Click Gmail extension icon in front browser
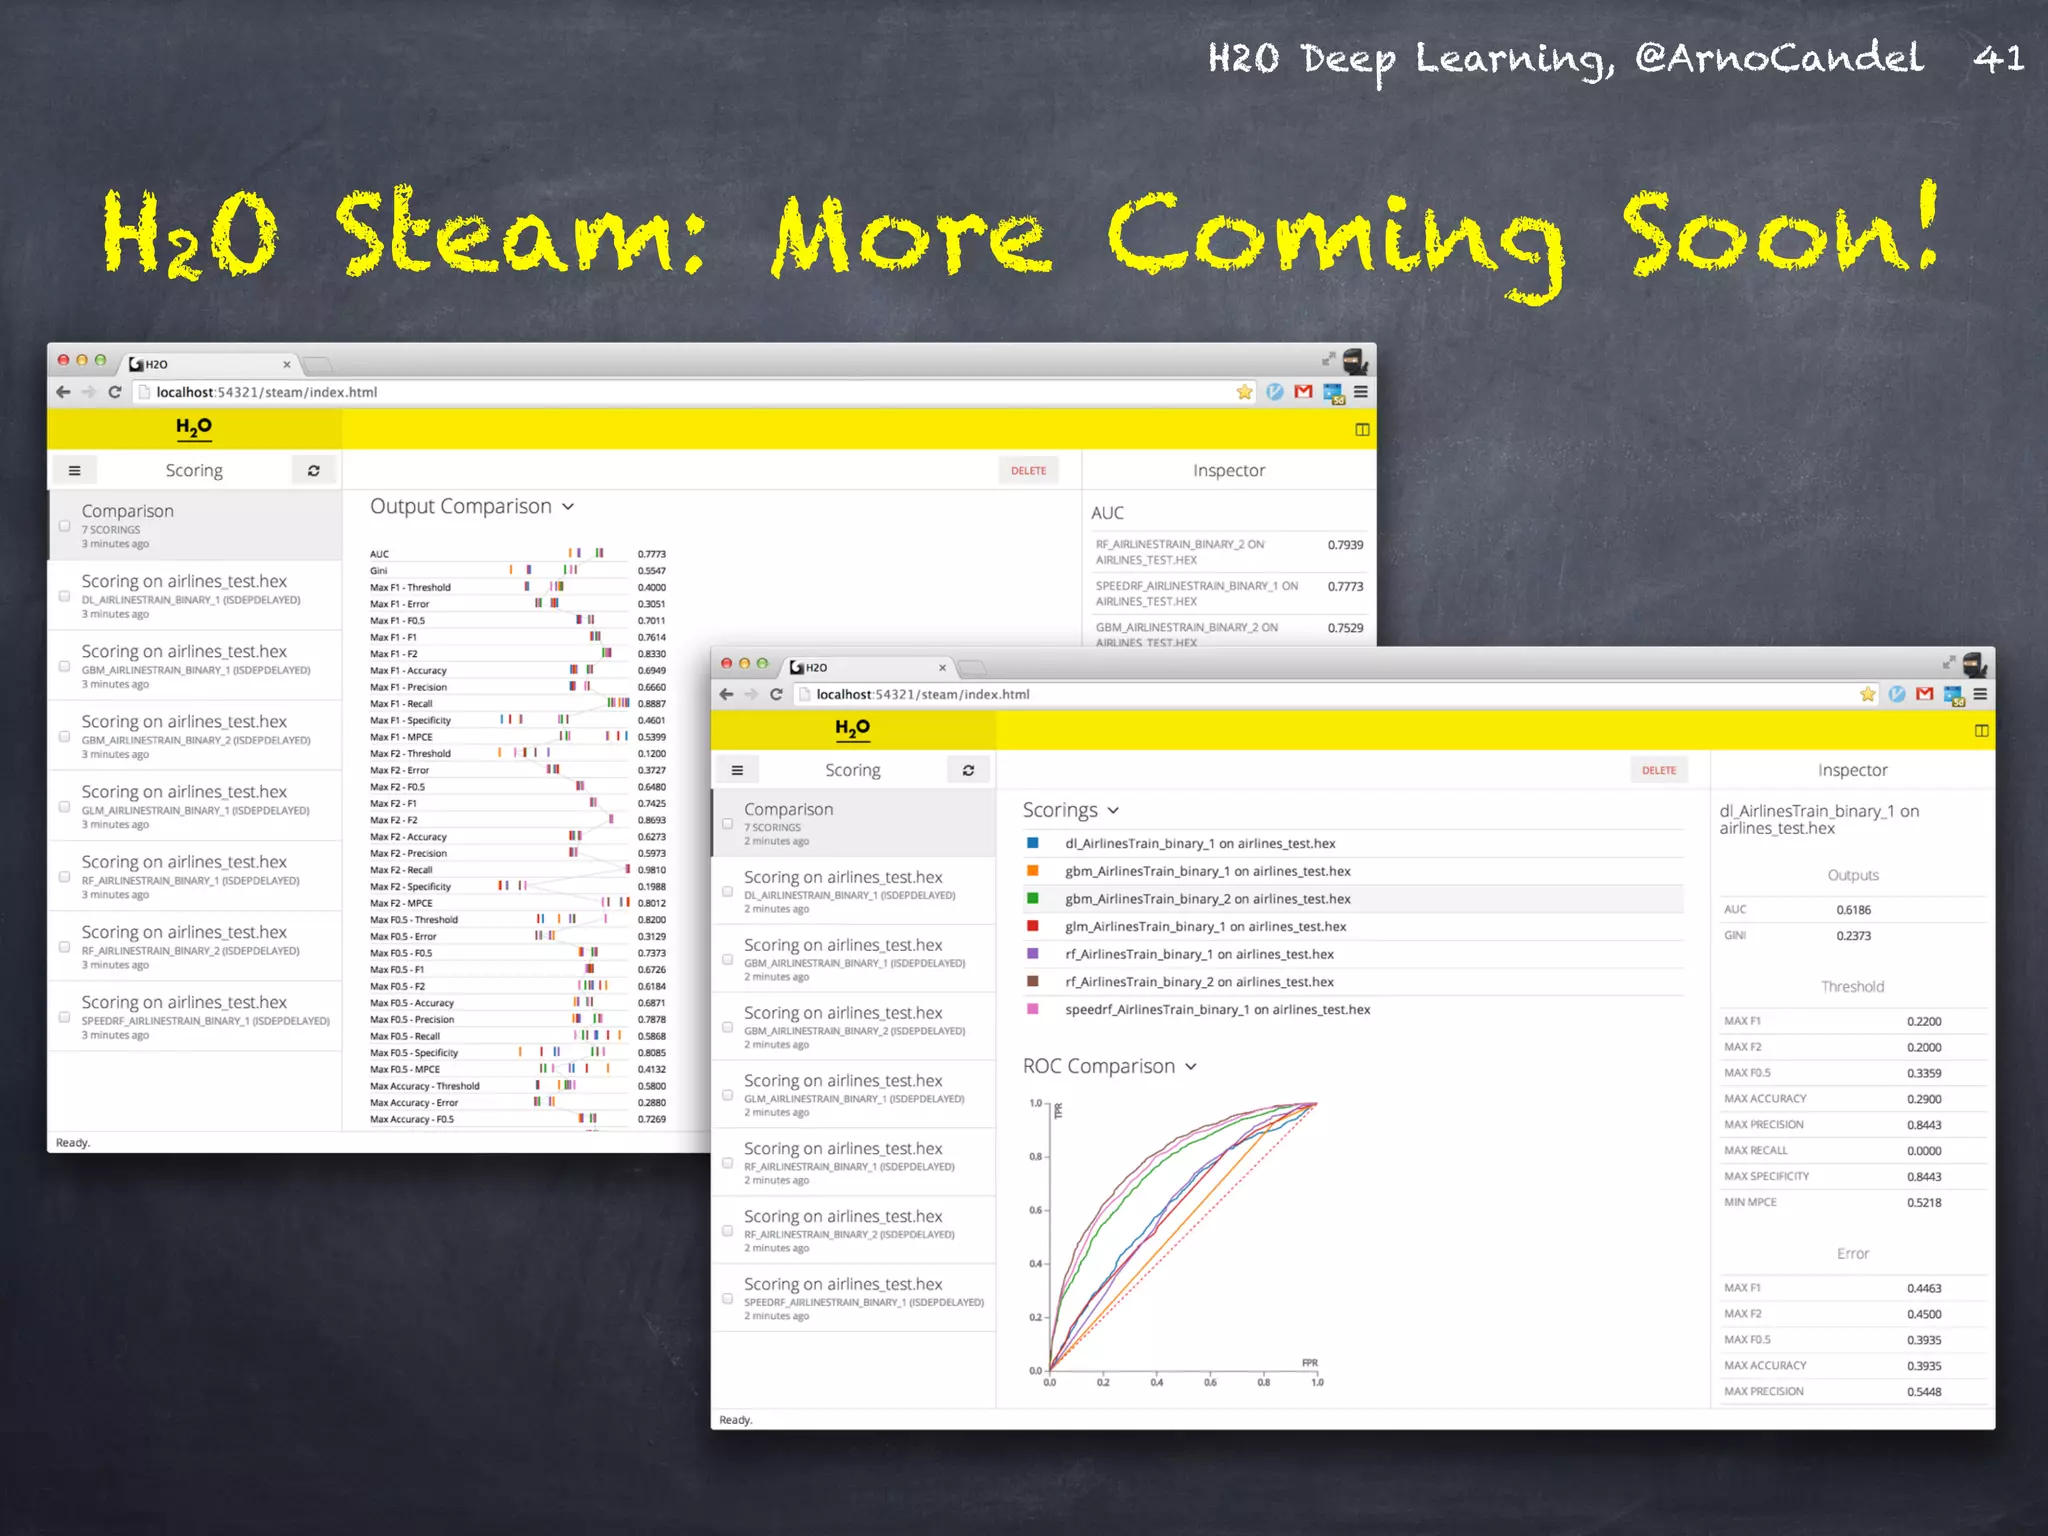The height and width of the screenshot is (1536, 2048). pos(1924,694)
